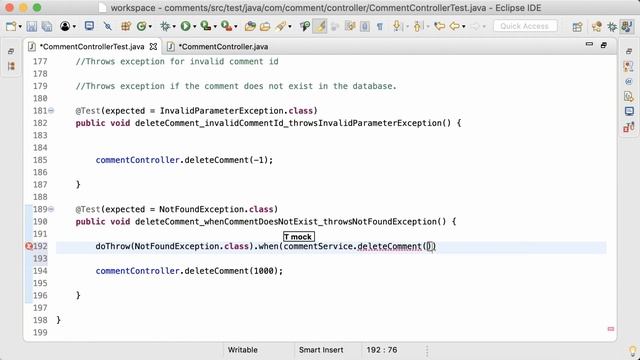Click the green New Java Class icon
Image resolution: width=640 pixels, height=360 pixels.
(x=141, y=27)
